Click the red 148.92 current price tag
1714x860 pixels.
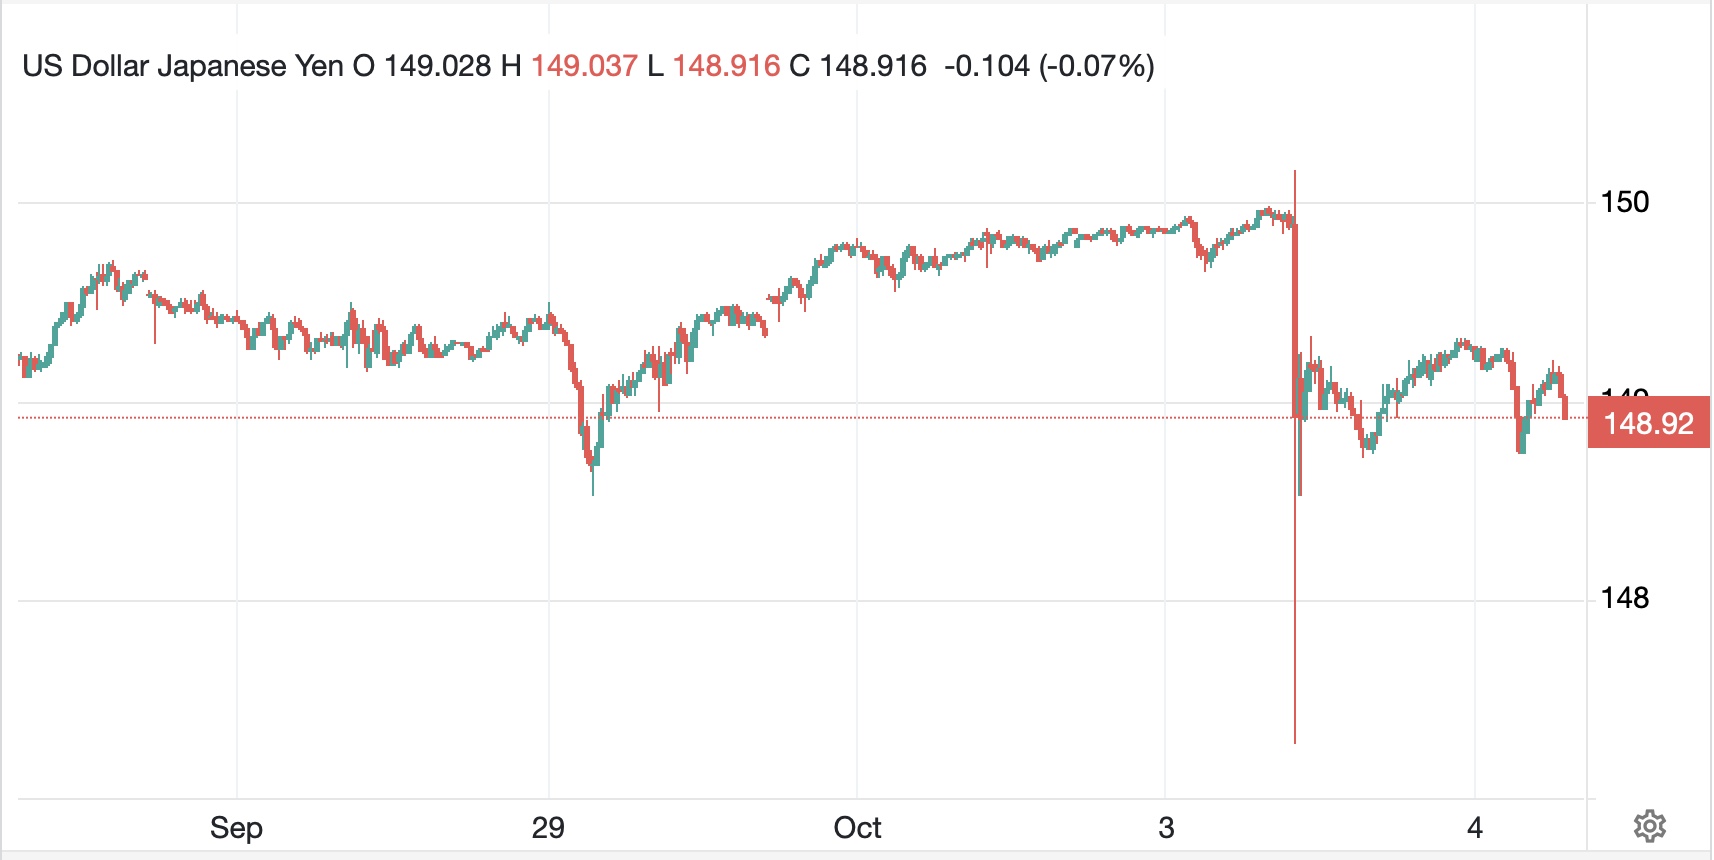click(x=1648, y=423)
